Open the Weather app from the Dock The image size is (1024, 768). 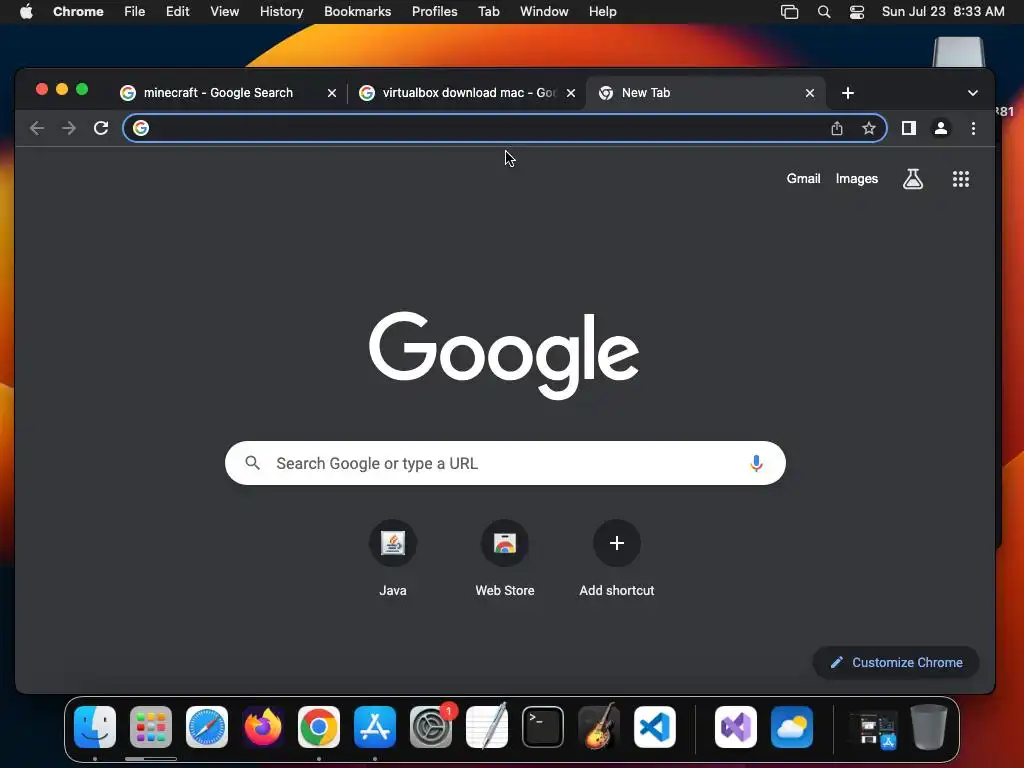coord(792,727)
